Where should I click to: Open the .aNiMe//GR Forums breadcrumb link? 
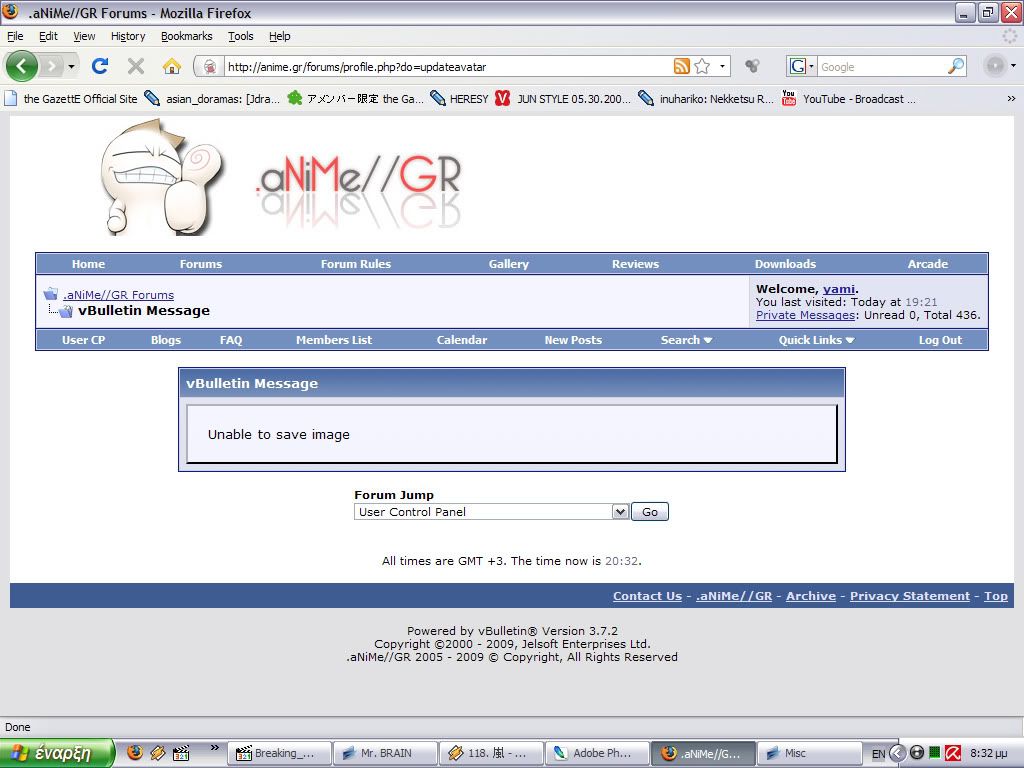pos(118,295)
